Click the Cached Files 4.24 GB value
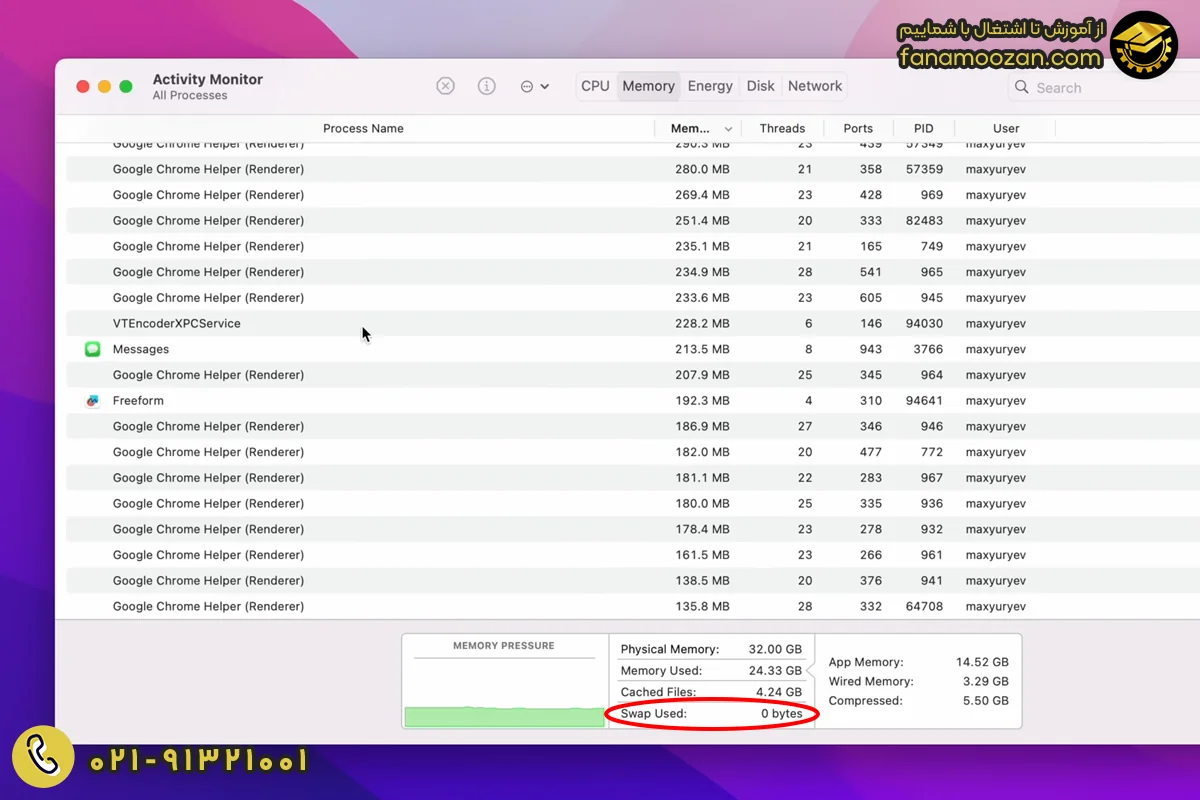The height and width of the screenshot is (800, 1200). pyautogui.click(x=779, y=692)
